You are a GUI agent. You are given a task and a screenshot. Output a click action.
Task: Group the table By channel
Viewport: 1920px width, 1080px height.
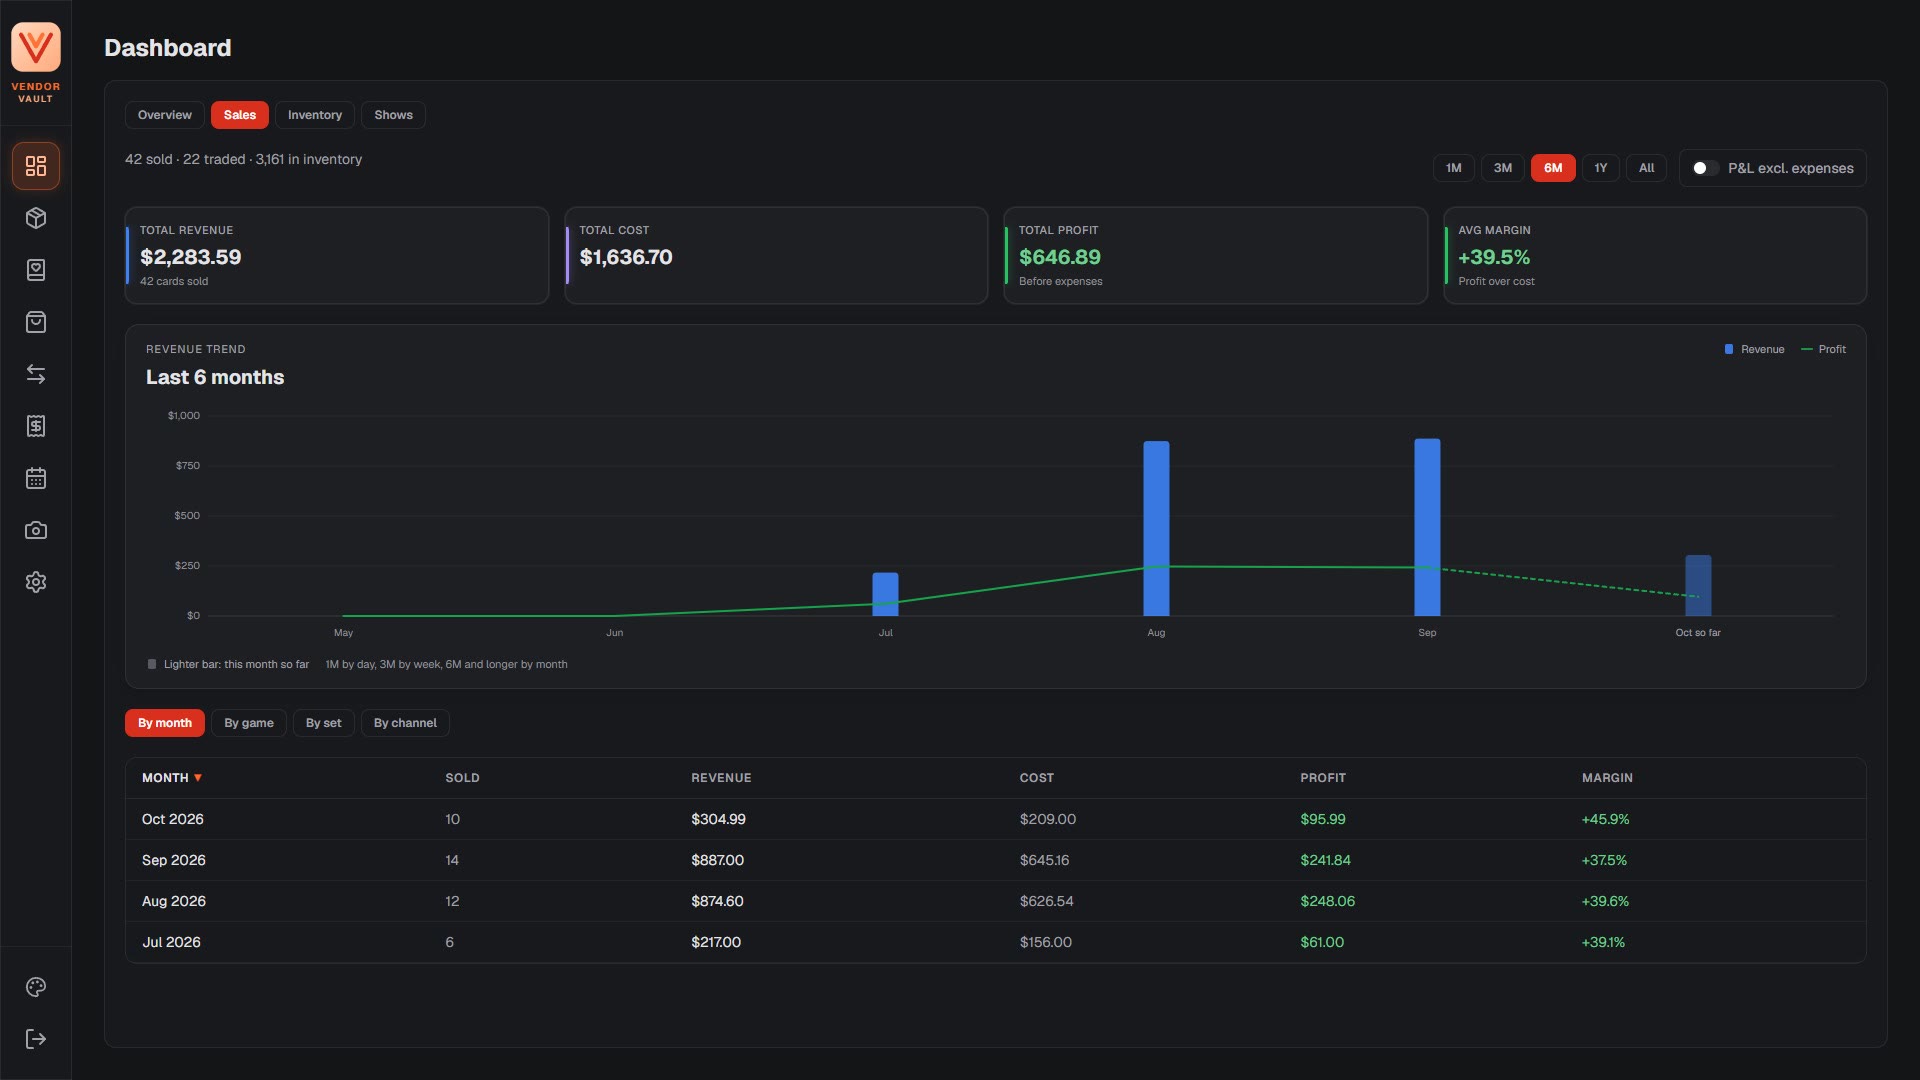click(405, 723)
